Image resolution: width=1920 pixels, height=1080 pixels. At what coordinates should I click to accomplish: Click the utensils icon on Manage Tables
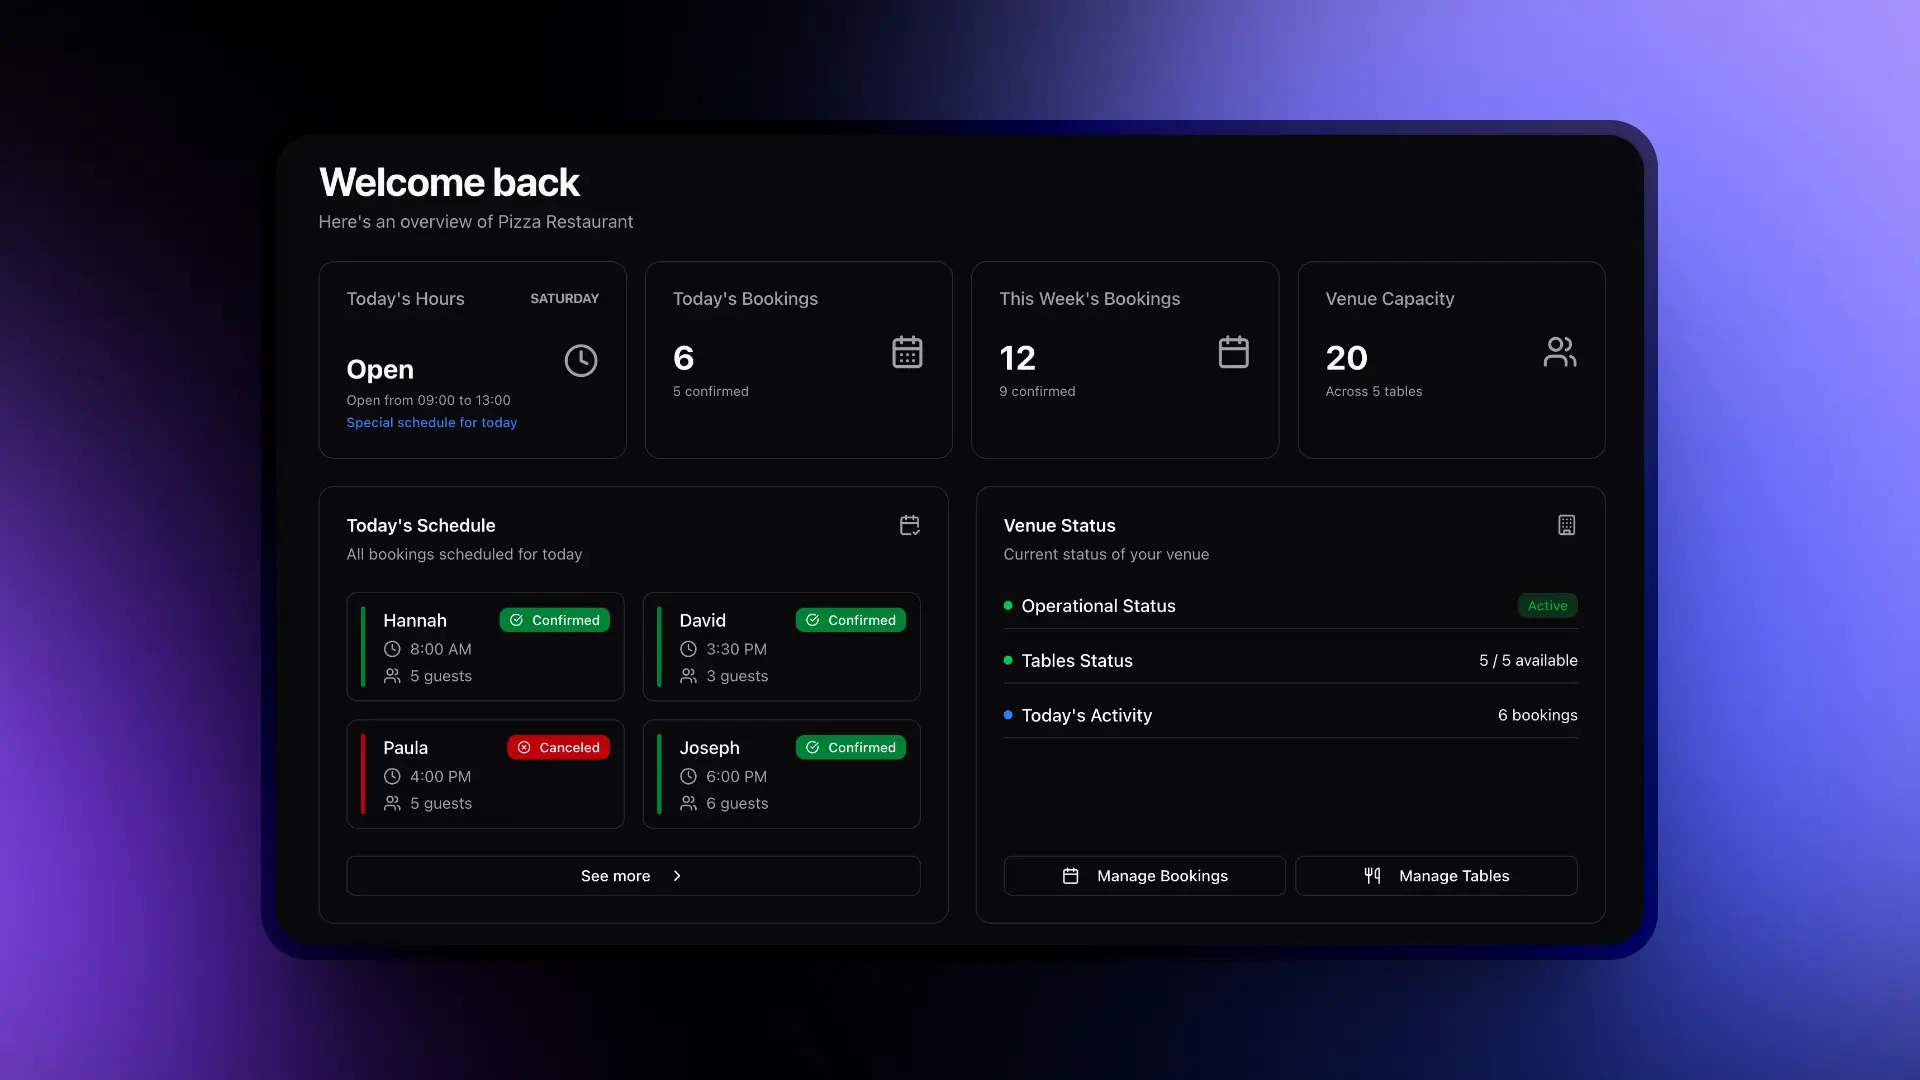[x=1371, y=875]
